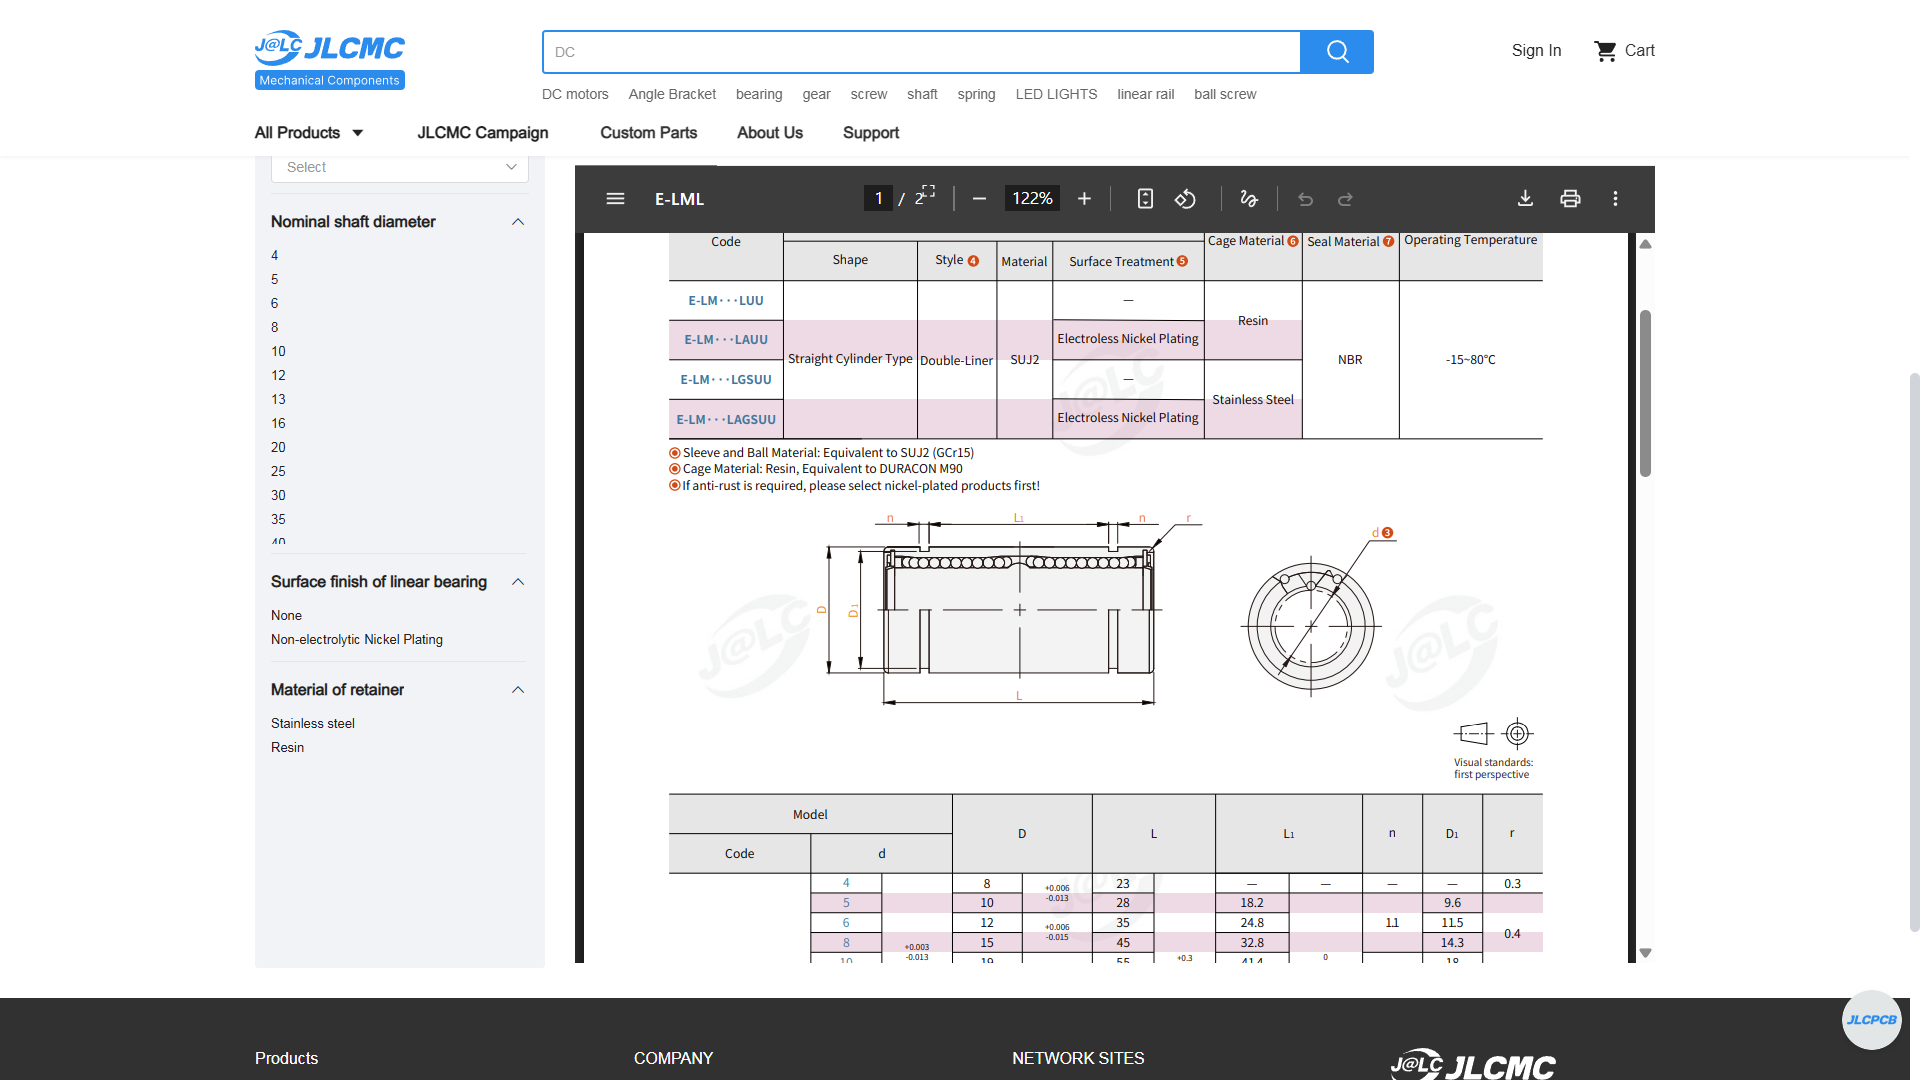The width and height of the screenshot is (1920, 1080).
Task: Select shaft diameter 35 filter
Action: (278, 520)
